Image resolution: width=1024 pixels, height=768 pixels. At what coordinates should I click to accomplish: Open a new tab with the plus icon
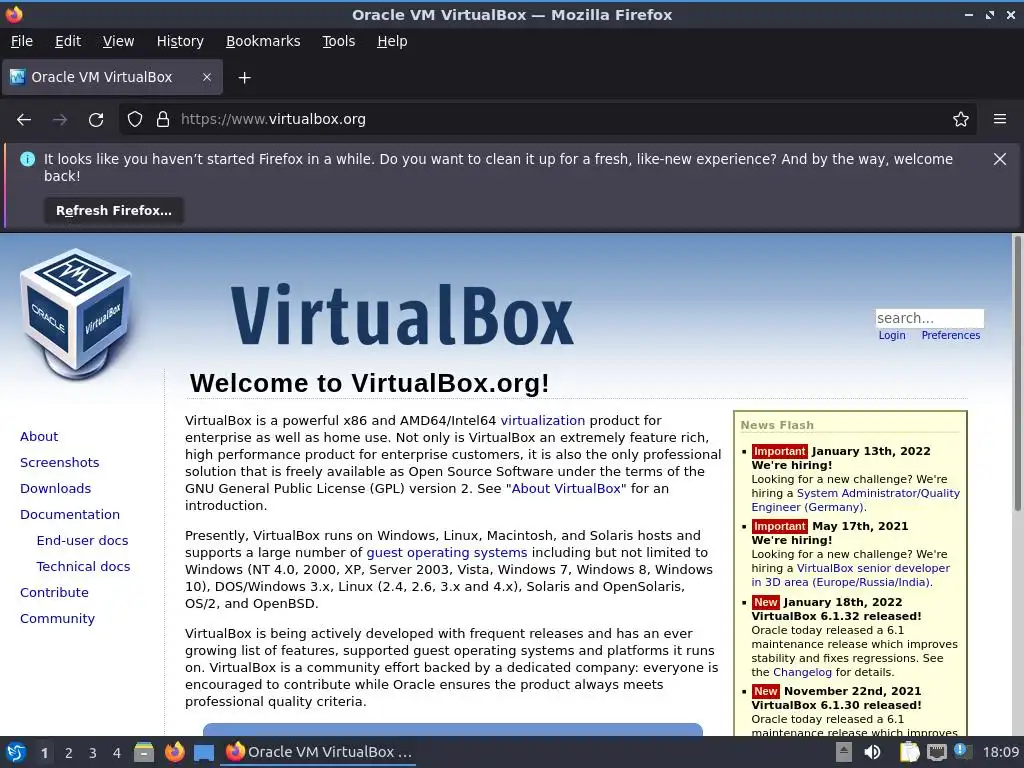coord(244,78)
